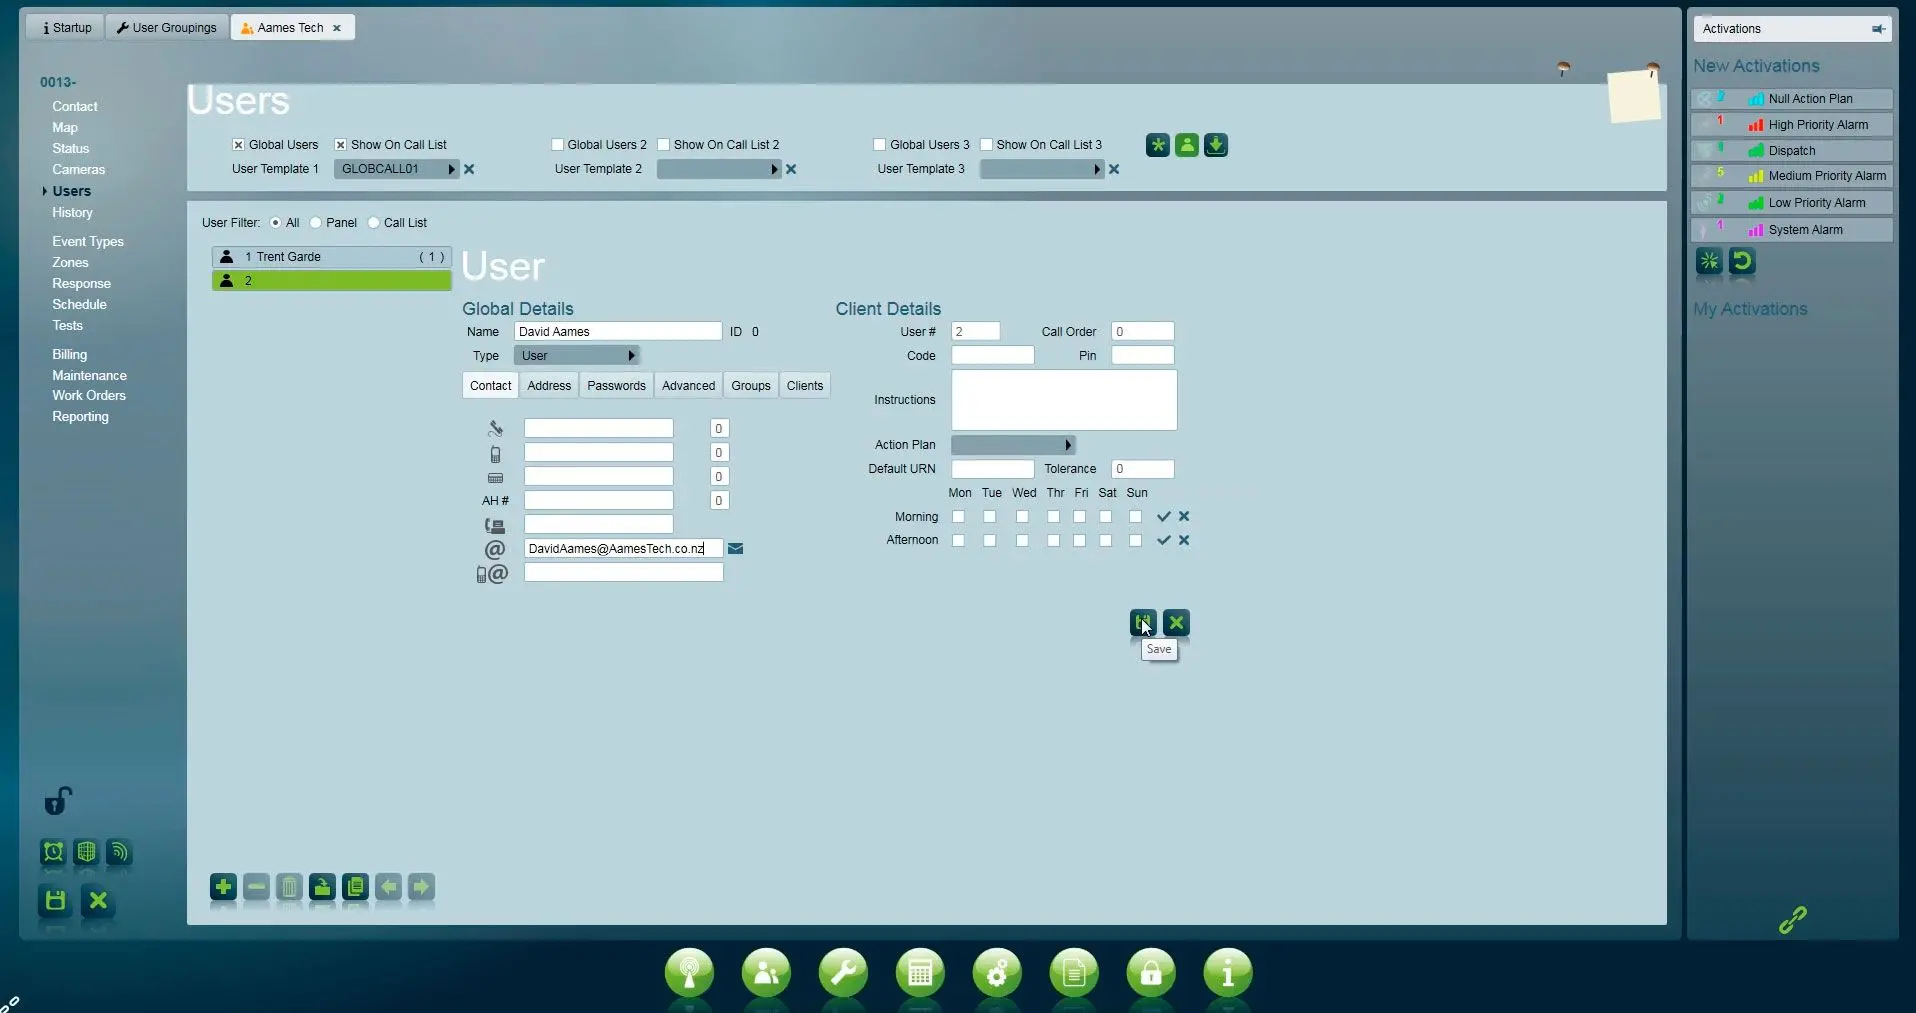This screenshot has width=1916, height=1013.
Task: Open the user Type dropdown
Action: point(576,356)
